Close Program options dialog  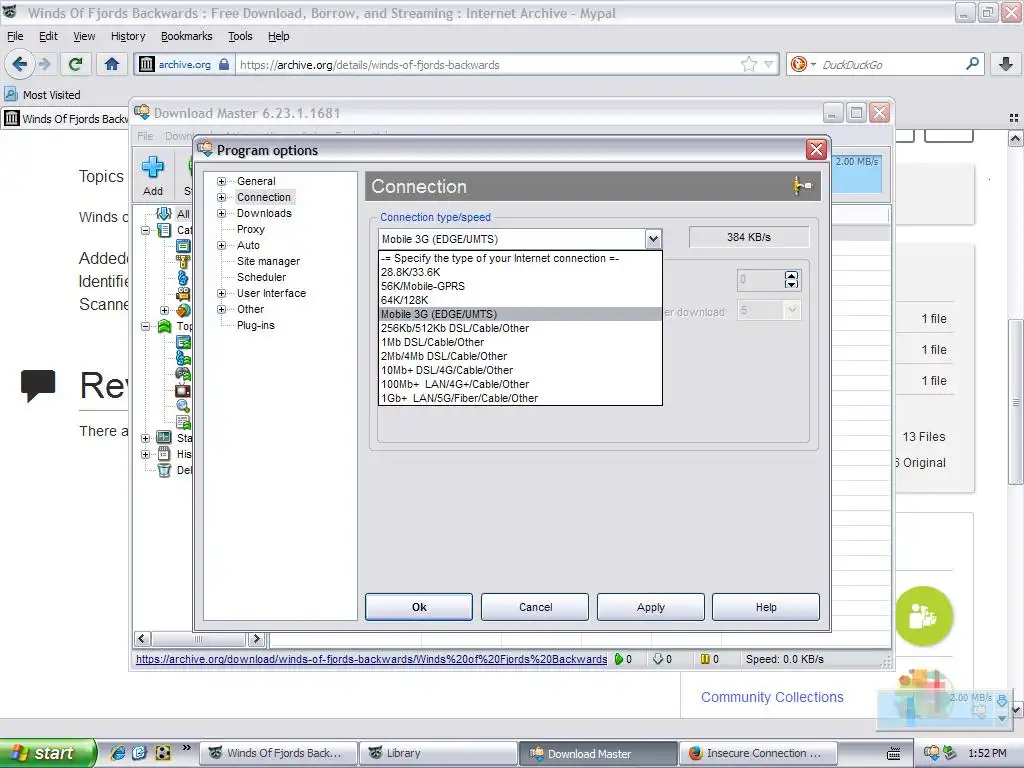click(816, 150)
